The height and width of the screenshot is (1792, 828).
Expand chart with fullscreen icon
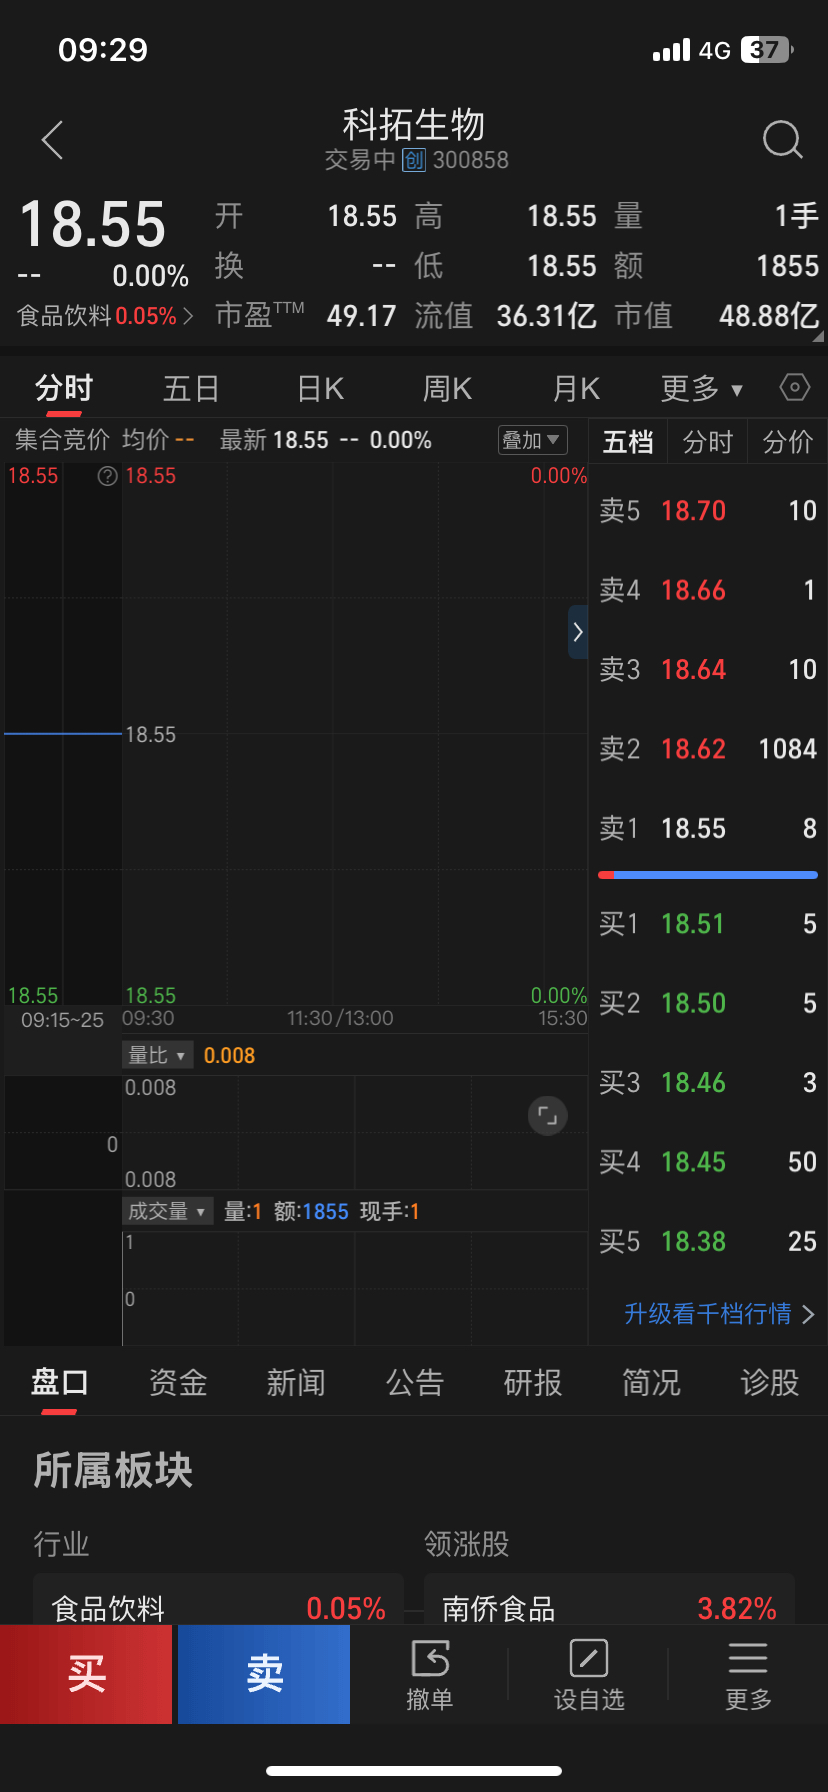click(547, 1115)
